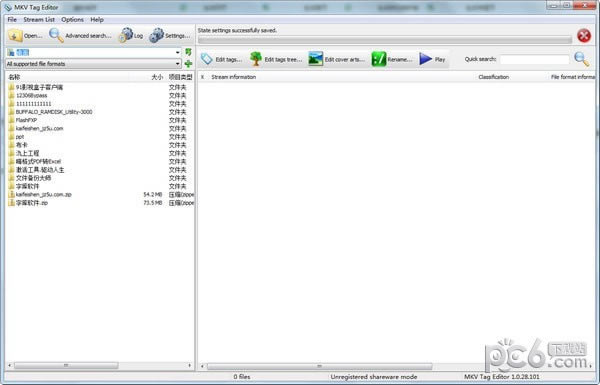Click the quick search magnifier icon
This screenshot has width=600, height=385.
tap(582, 59)
